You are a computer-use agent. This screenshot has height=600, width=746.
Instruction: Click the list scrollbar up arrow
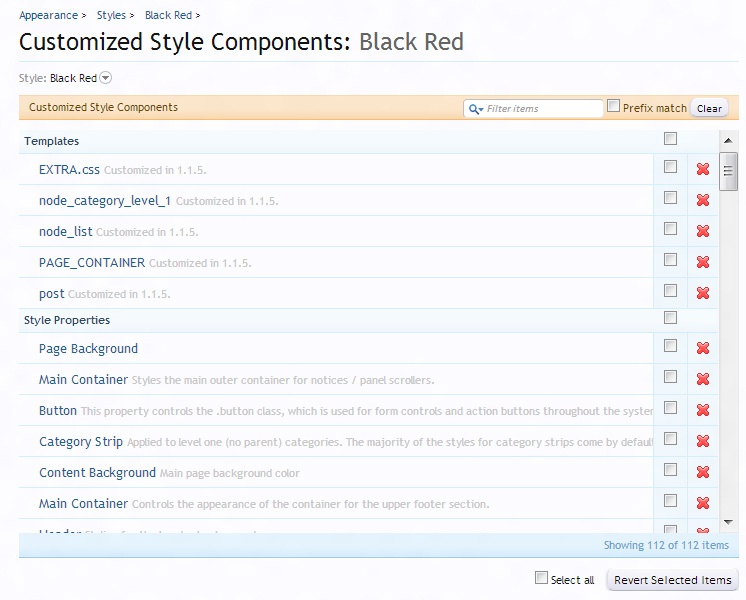(x=728, y=140)
